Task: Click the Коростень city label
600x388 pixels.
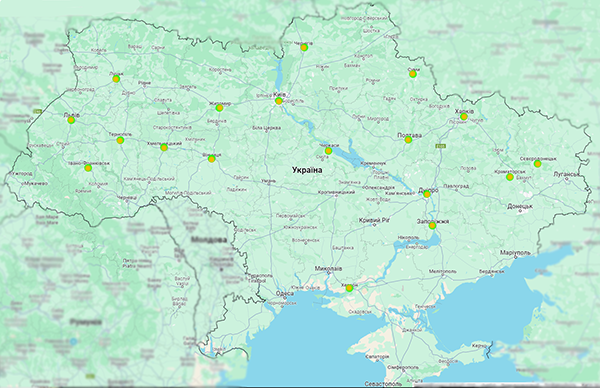Action: [x=220, y=70]
